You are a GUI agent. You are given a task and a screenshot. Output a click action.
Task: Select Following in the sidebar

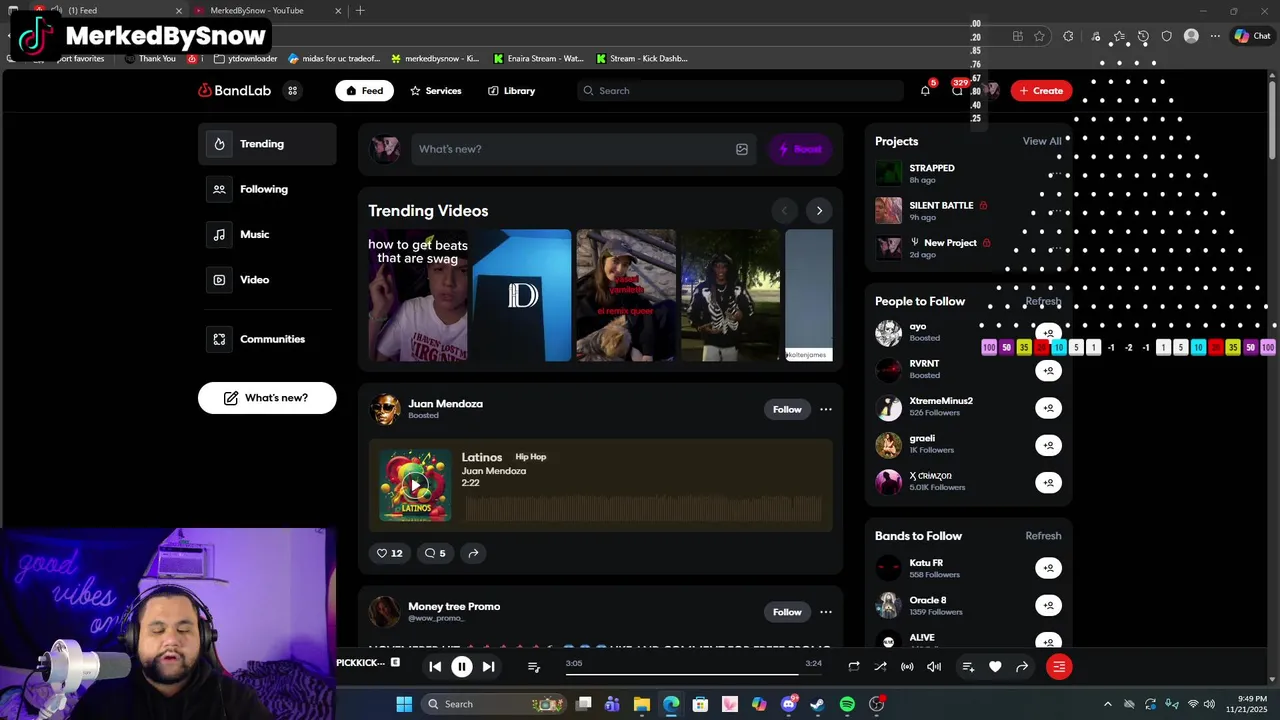click(267, 189)
